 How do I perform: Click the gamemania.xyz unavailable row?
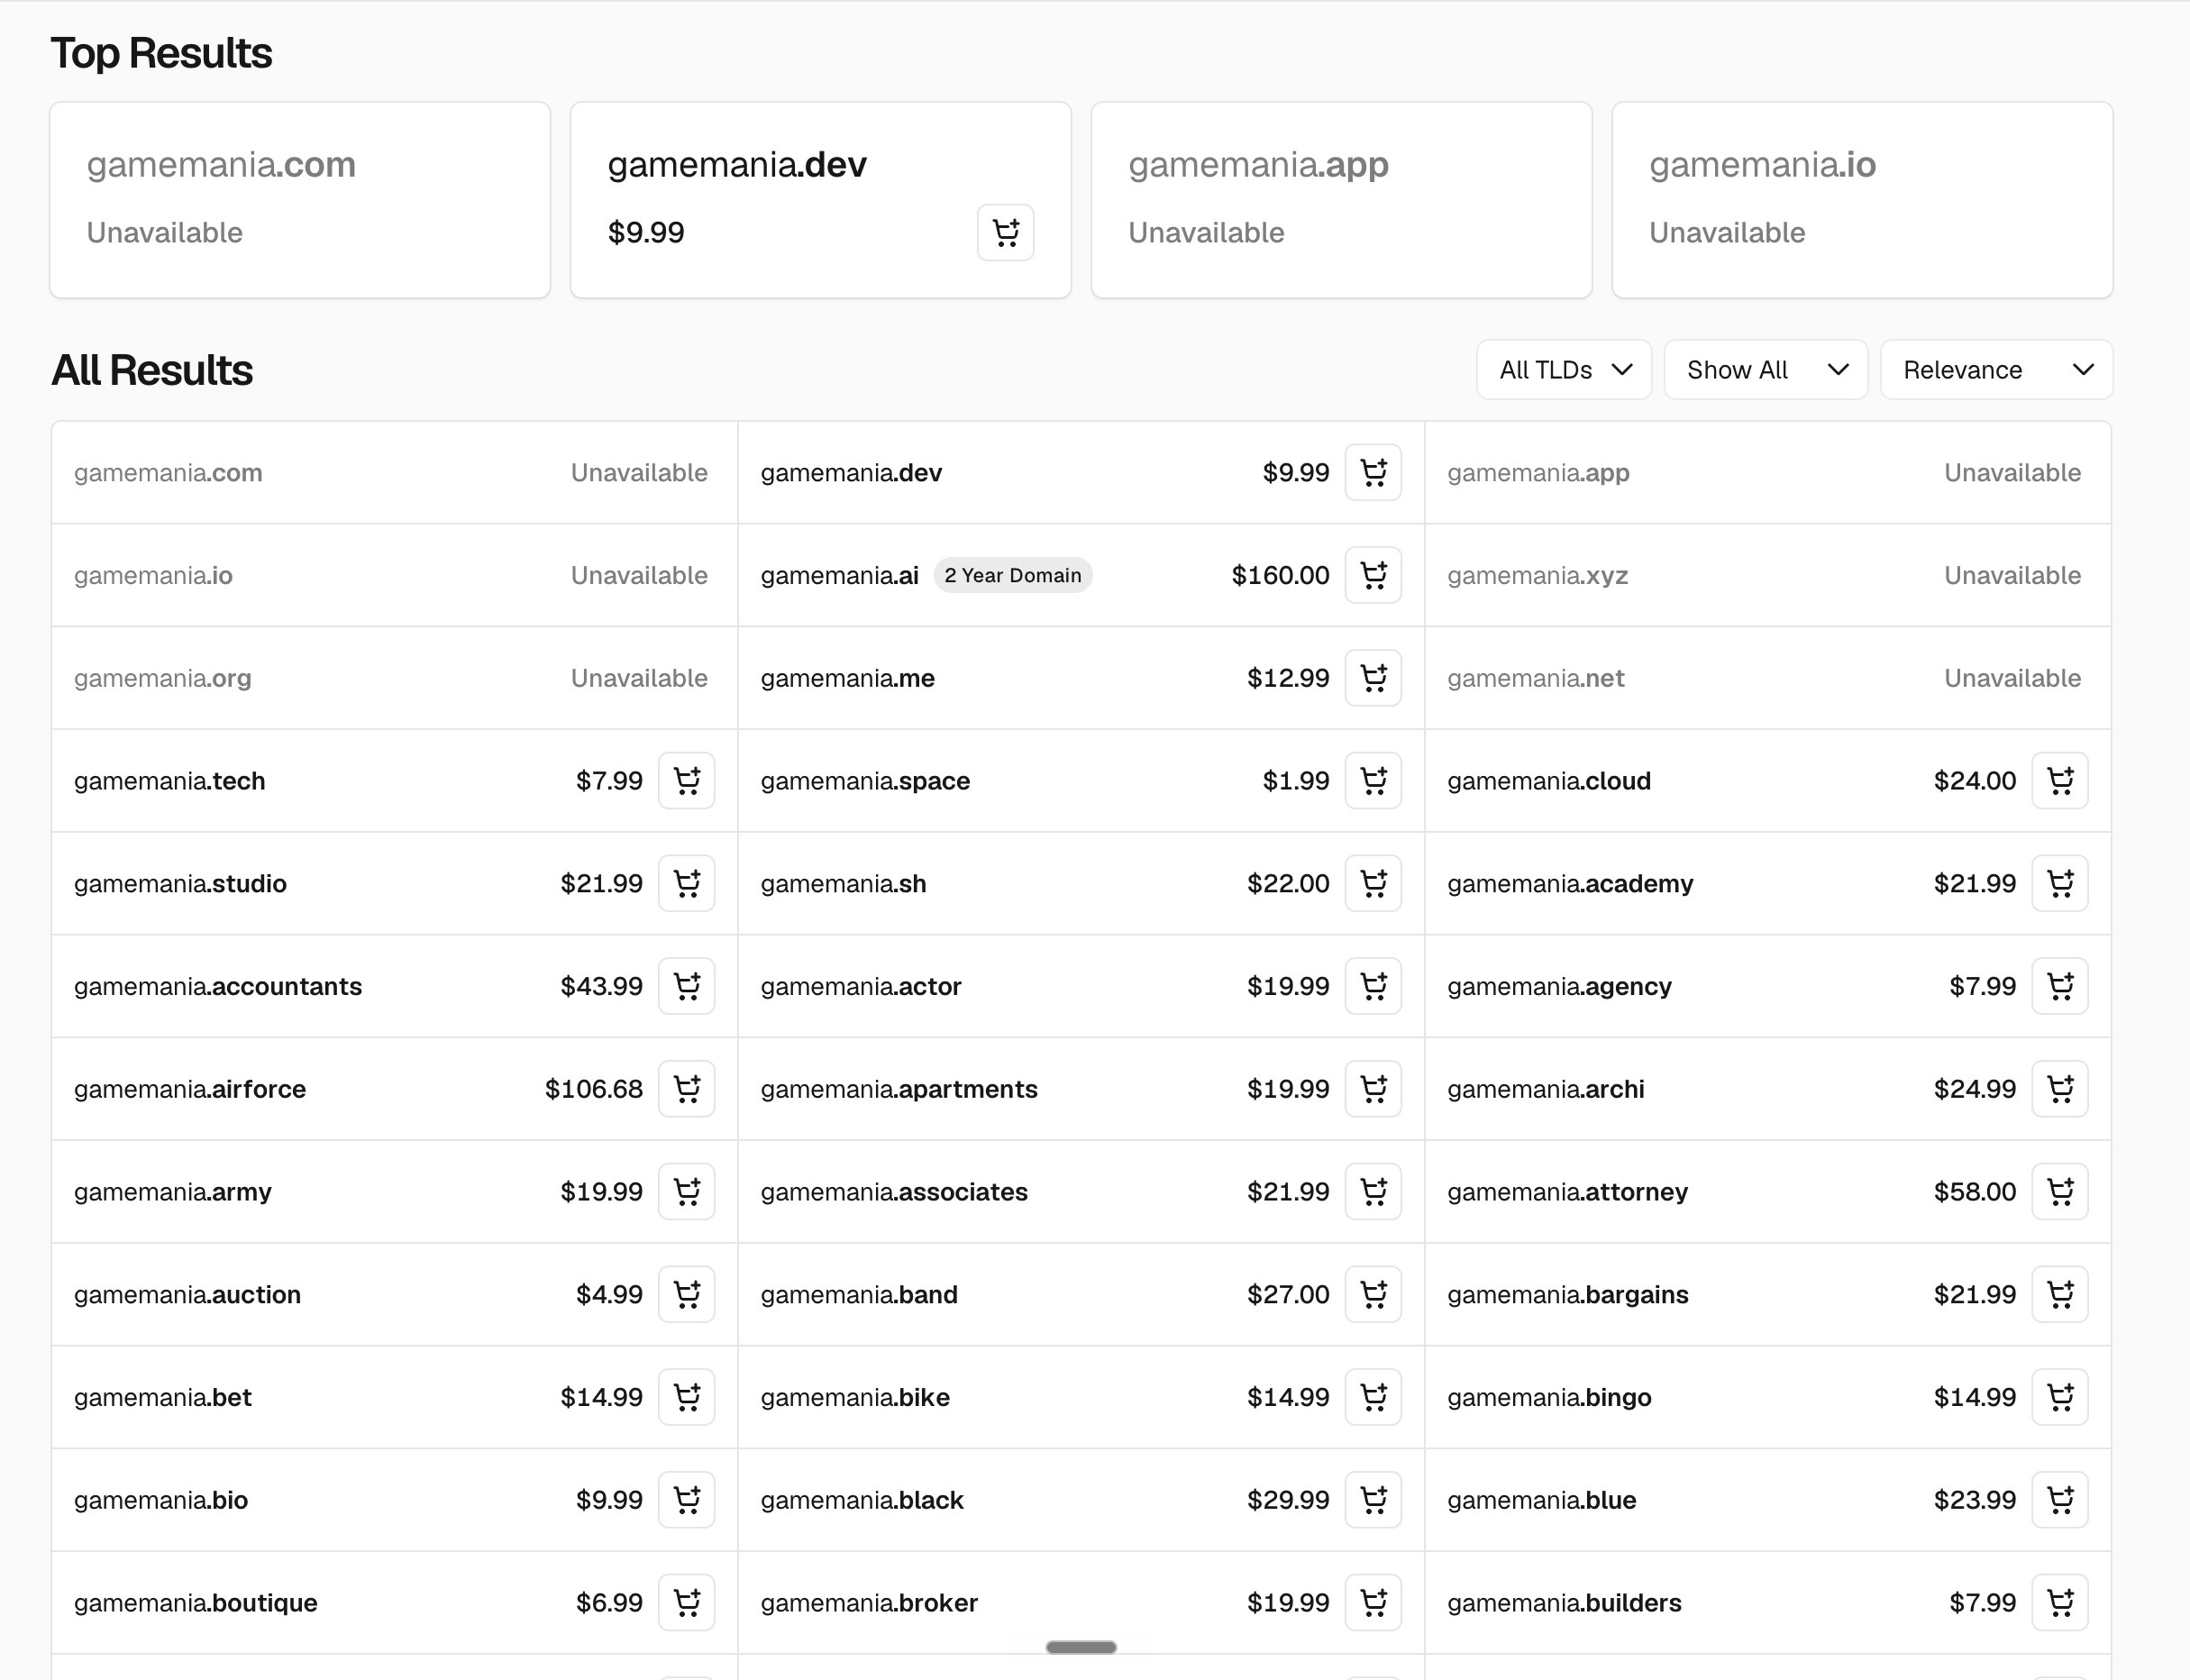[1768, 575]
